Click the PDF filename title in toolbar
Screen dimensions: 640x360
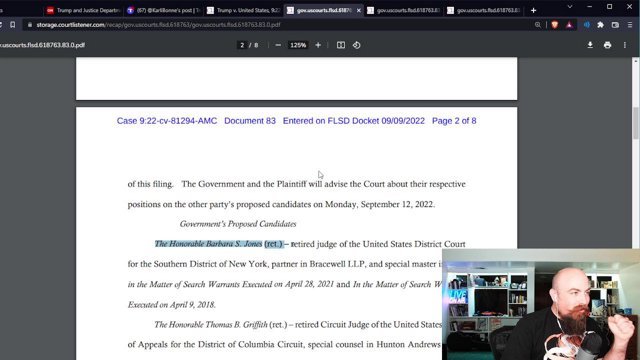coord(42,45)
